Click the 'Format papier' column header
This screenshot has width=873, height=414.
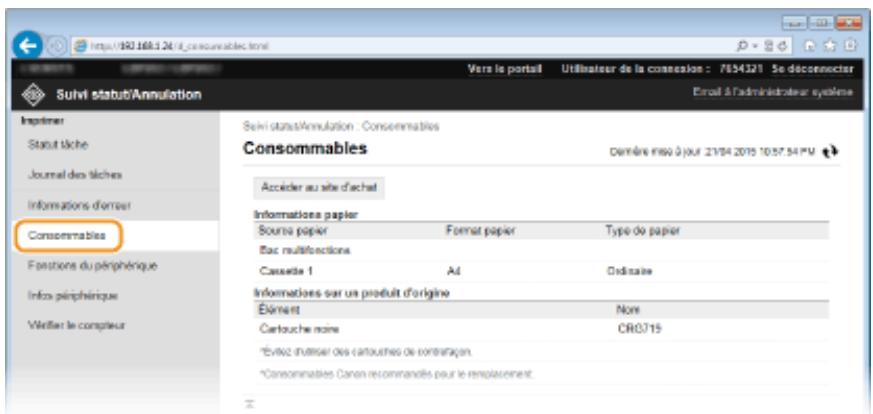pyautogui.click(x=480, y=230)
